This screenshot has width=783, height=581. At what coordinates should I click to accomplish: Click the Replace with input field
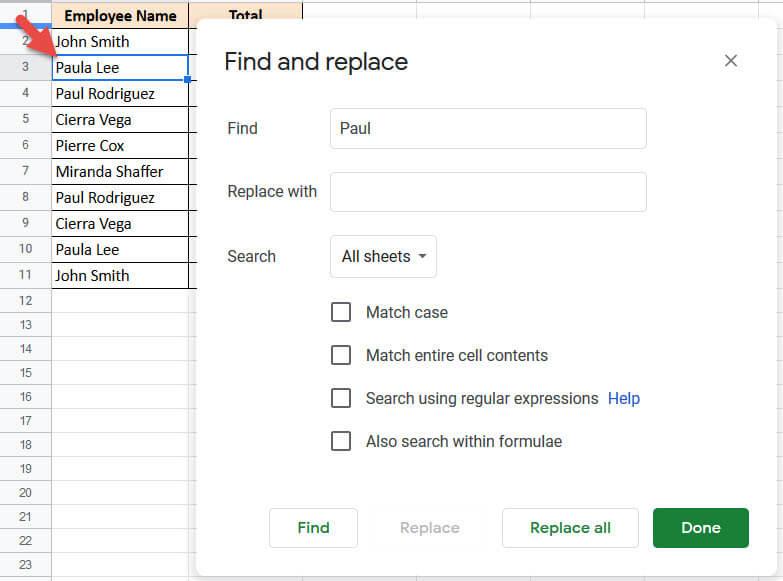488,192
